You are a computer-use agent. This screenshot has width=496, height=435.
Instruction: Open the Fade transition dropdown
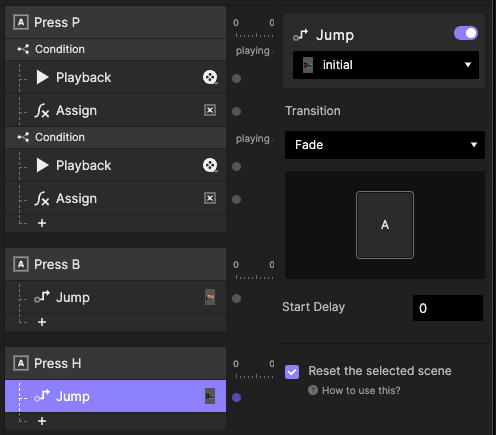(385, 145)
